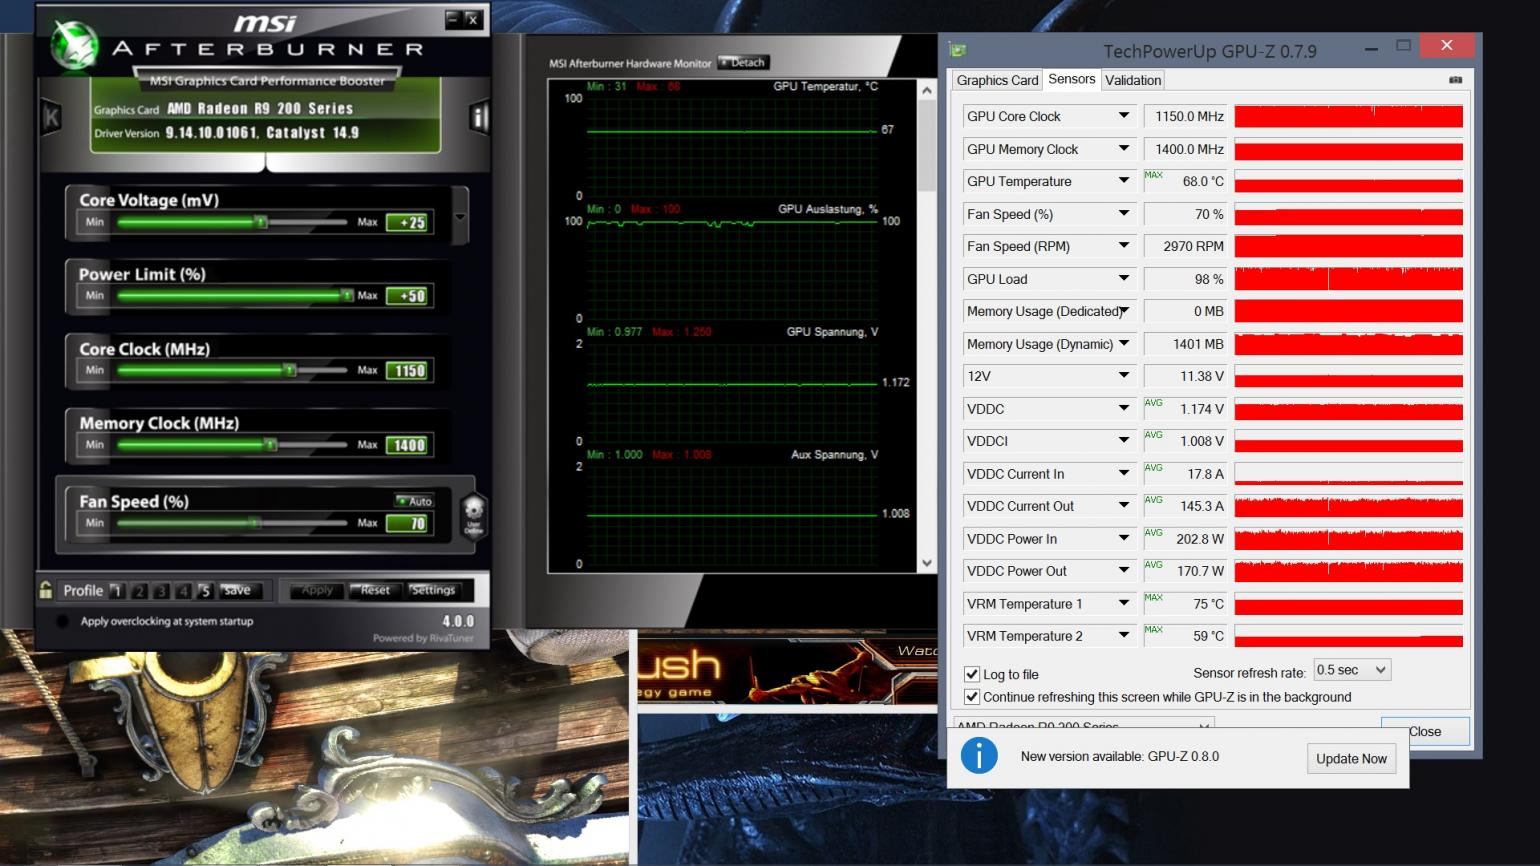Select Afterburner profile slot 5

pyautogui.click(x=205, y=591)
